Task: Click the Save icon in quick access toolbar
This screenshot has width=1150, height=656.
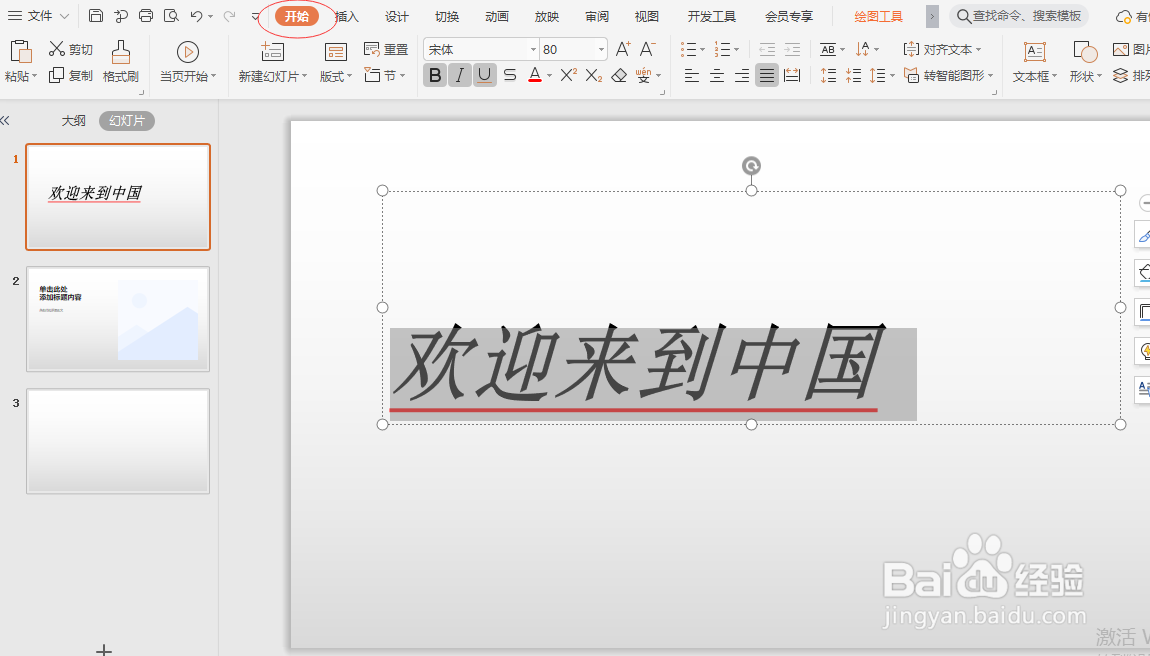Action: [96, 15]
